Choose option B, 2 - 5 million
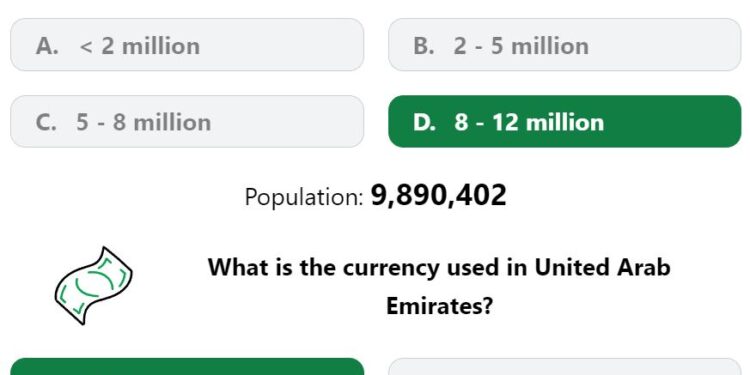The image size is (750, 375). tap(565, 44)
